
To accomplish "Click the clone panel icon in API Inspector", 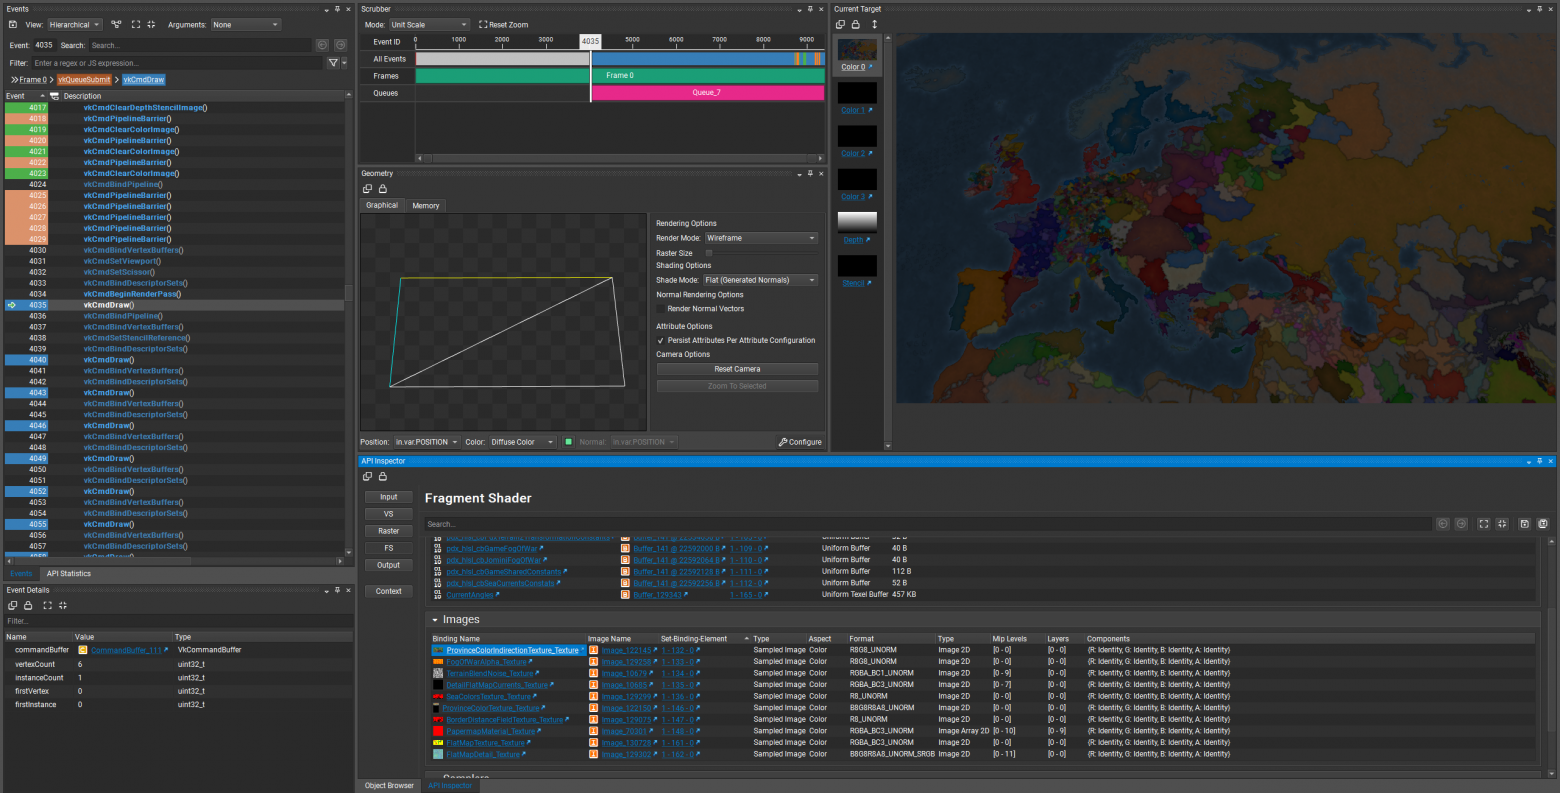I will pos(367,476).
